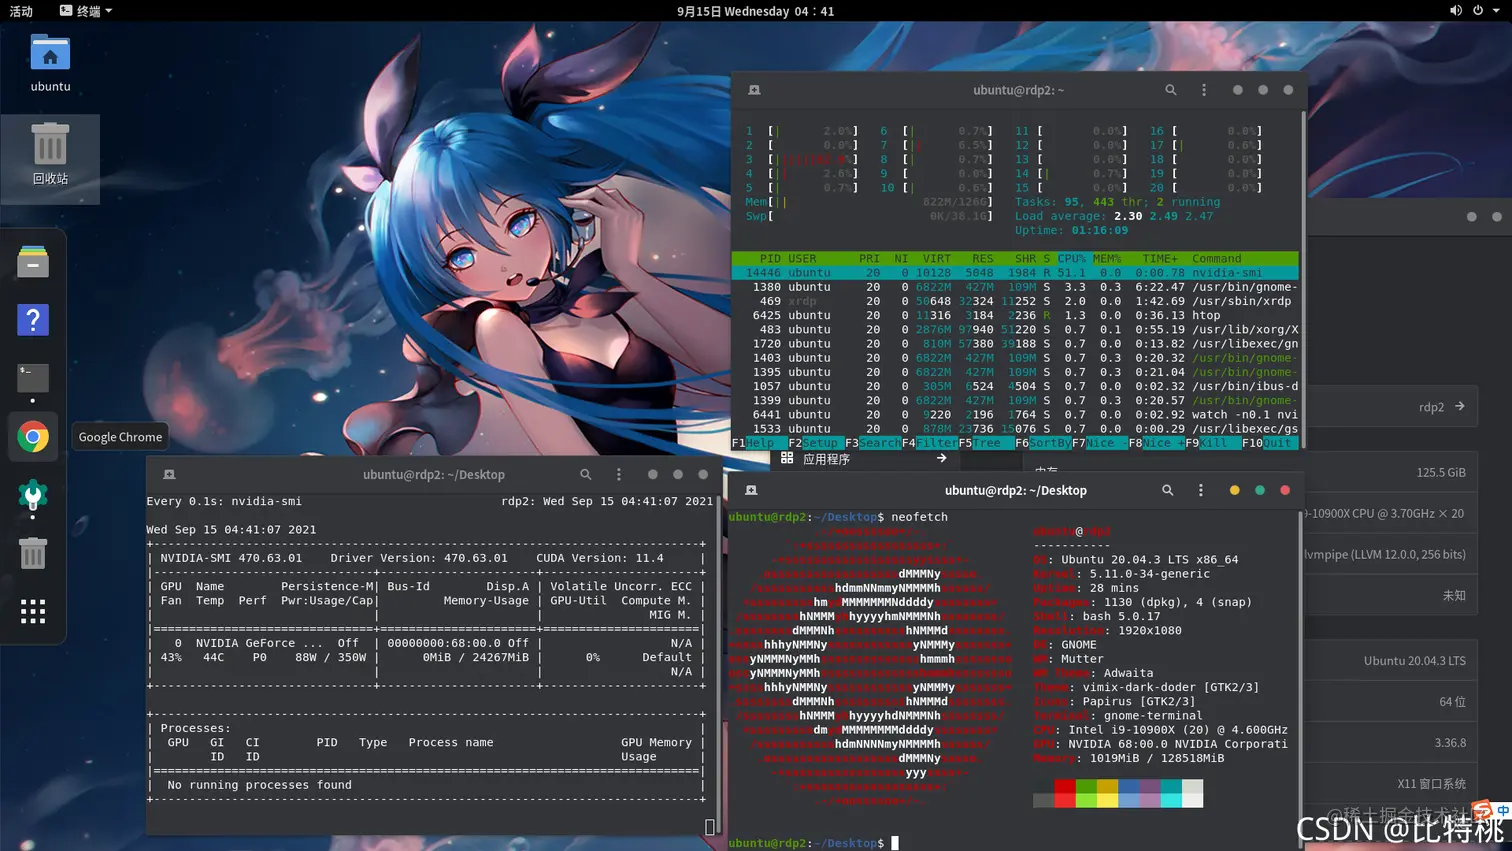Image resolution: width=1512 pixels, height=851 pixels.
Task: Click new tab icon in neofetch terminal
Action: point(751,490)
